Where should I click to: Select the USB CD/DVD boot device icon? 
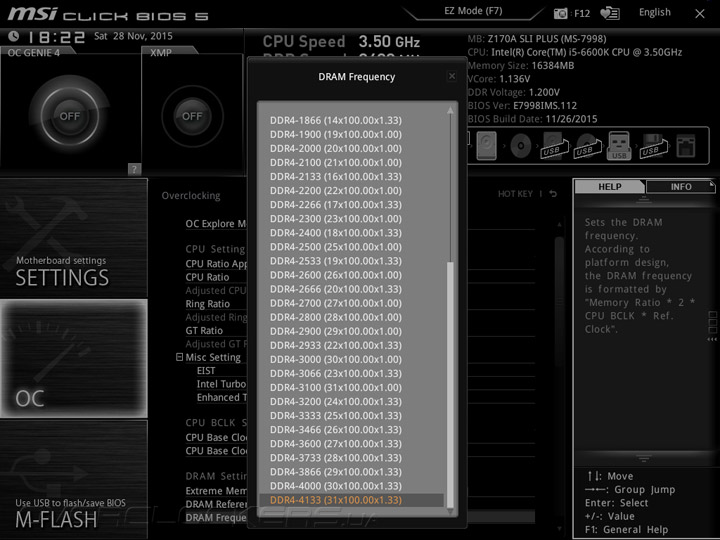[x=587, y=146]
